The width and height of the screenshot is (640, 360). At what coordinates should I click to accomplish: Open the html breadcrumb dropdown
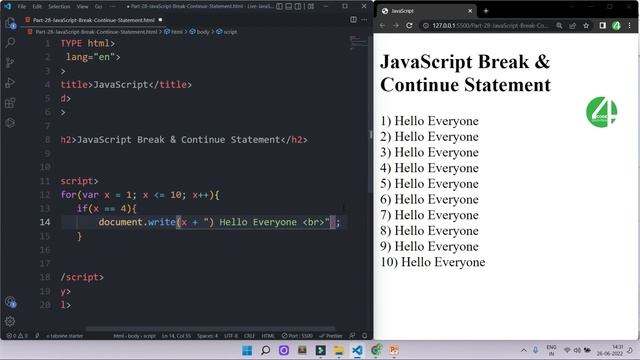pos(174,32)
